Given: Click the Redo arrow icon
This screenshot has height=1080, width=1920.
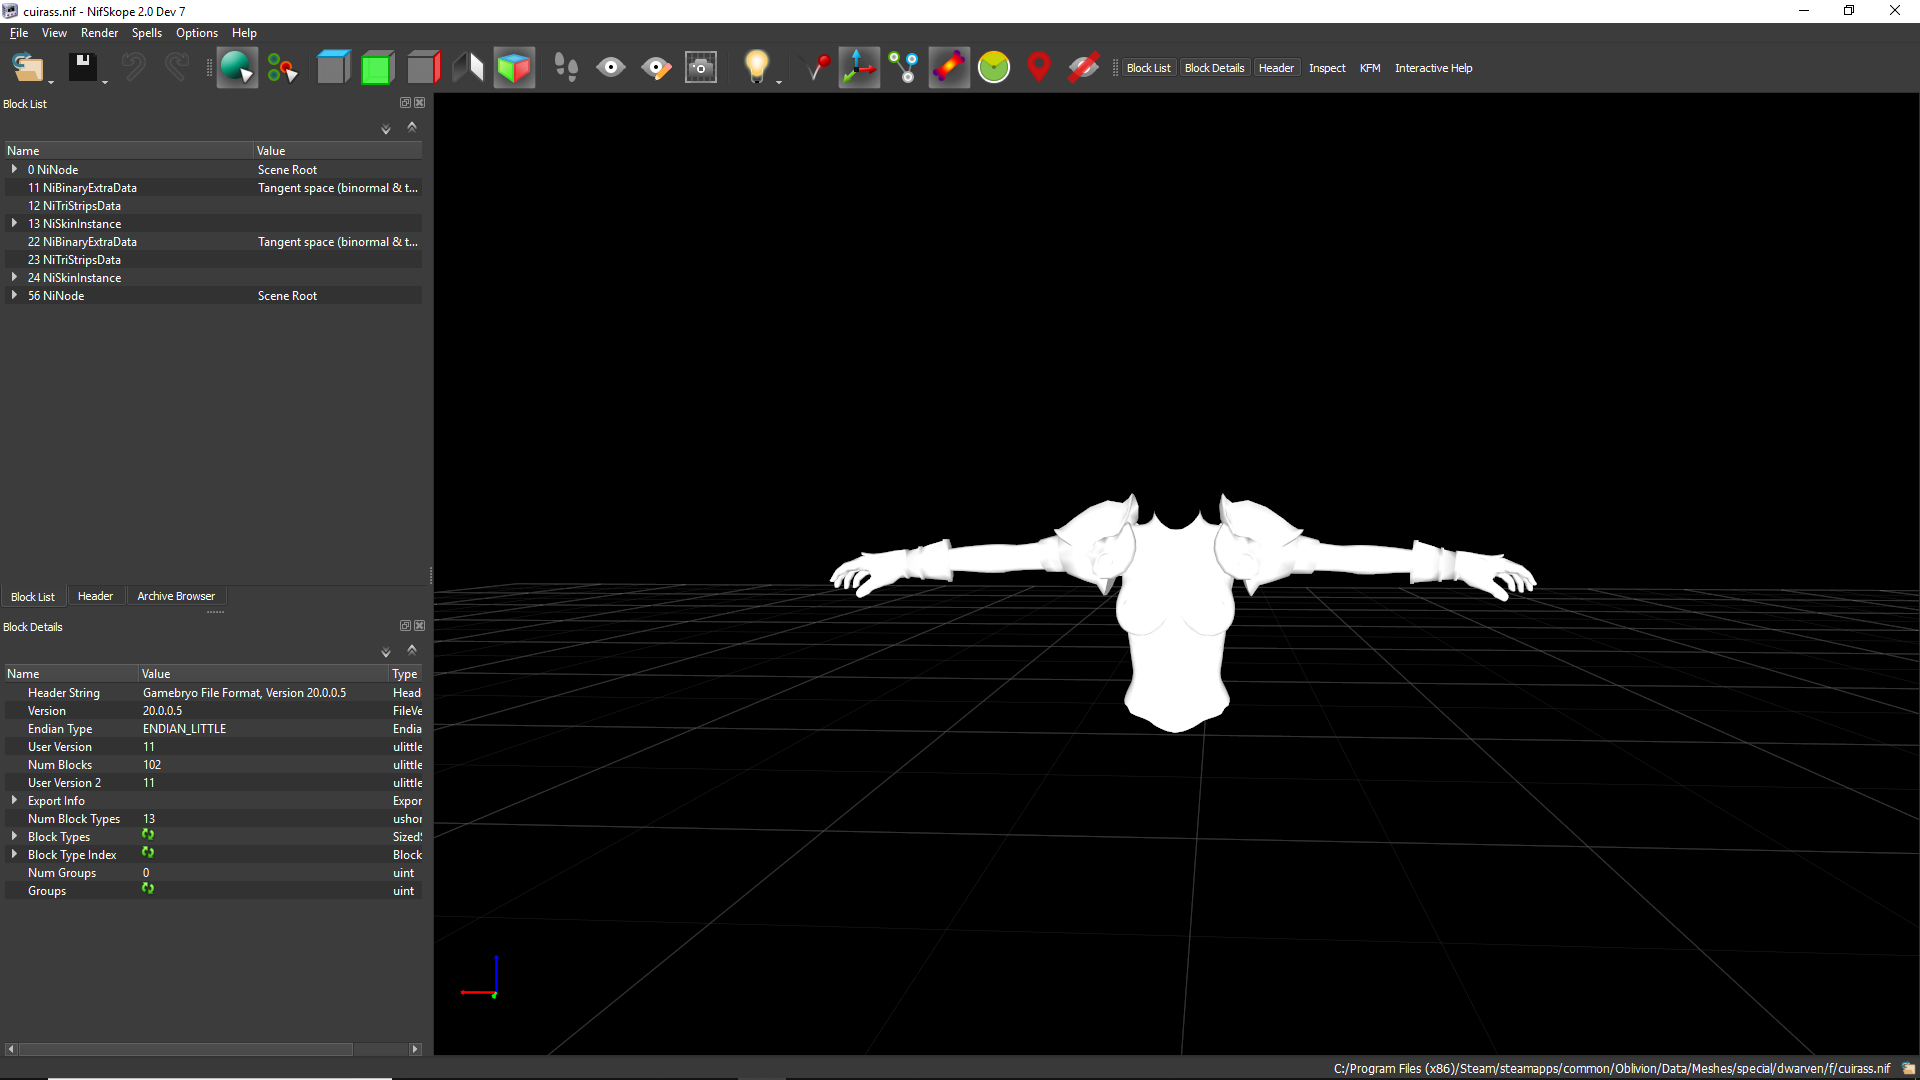Looking at the screenshot, I should (177, 68).
